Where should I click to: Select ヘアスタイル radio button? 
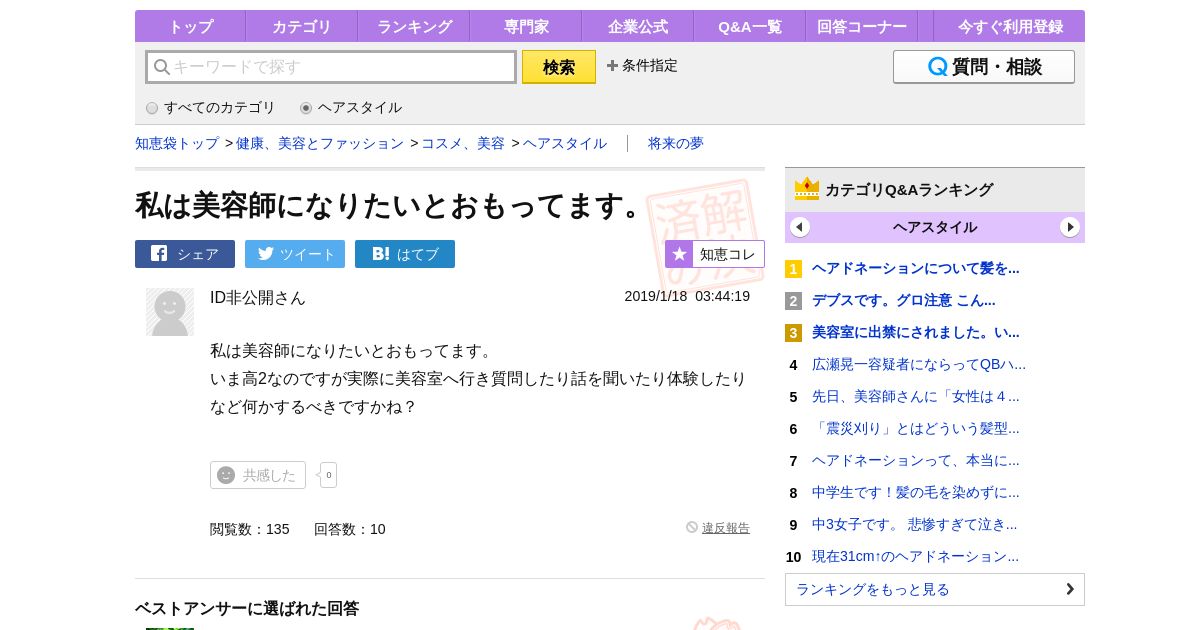pos(306,108)
